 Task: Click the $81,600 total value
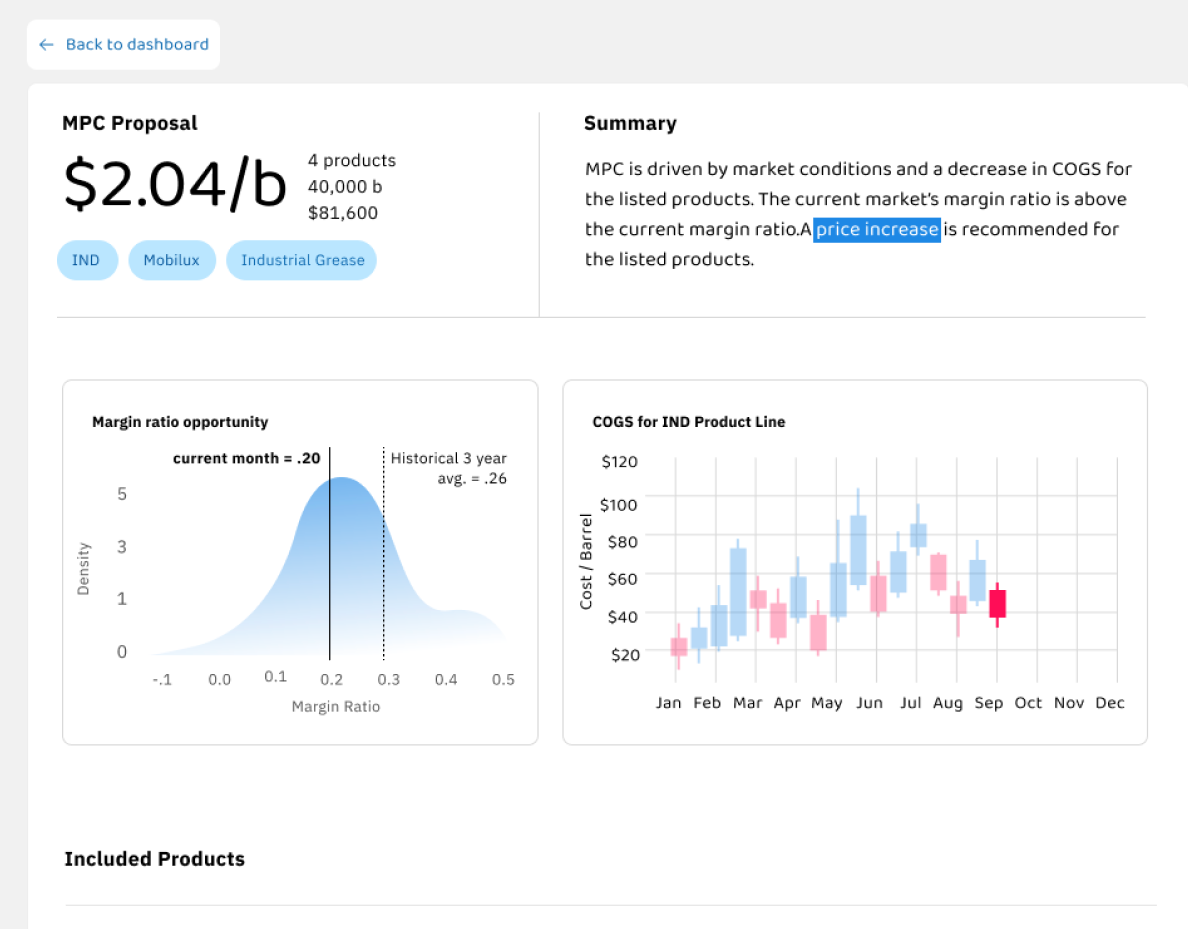[343, 213]
